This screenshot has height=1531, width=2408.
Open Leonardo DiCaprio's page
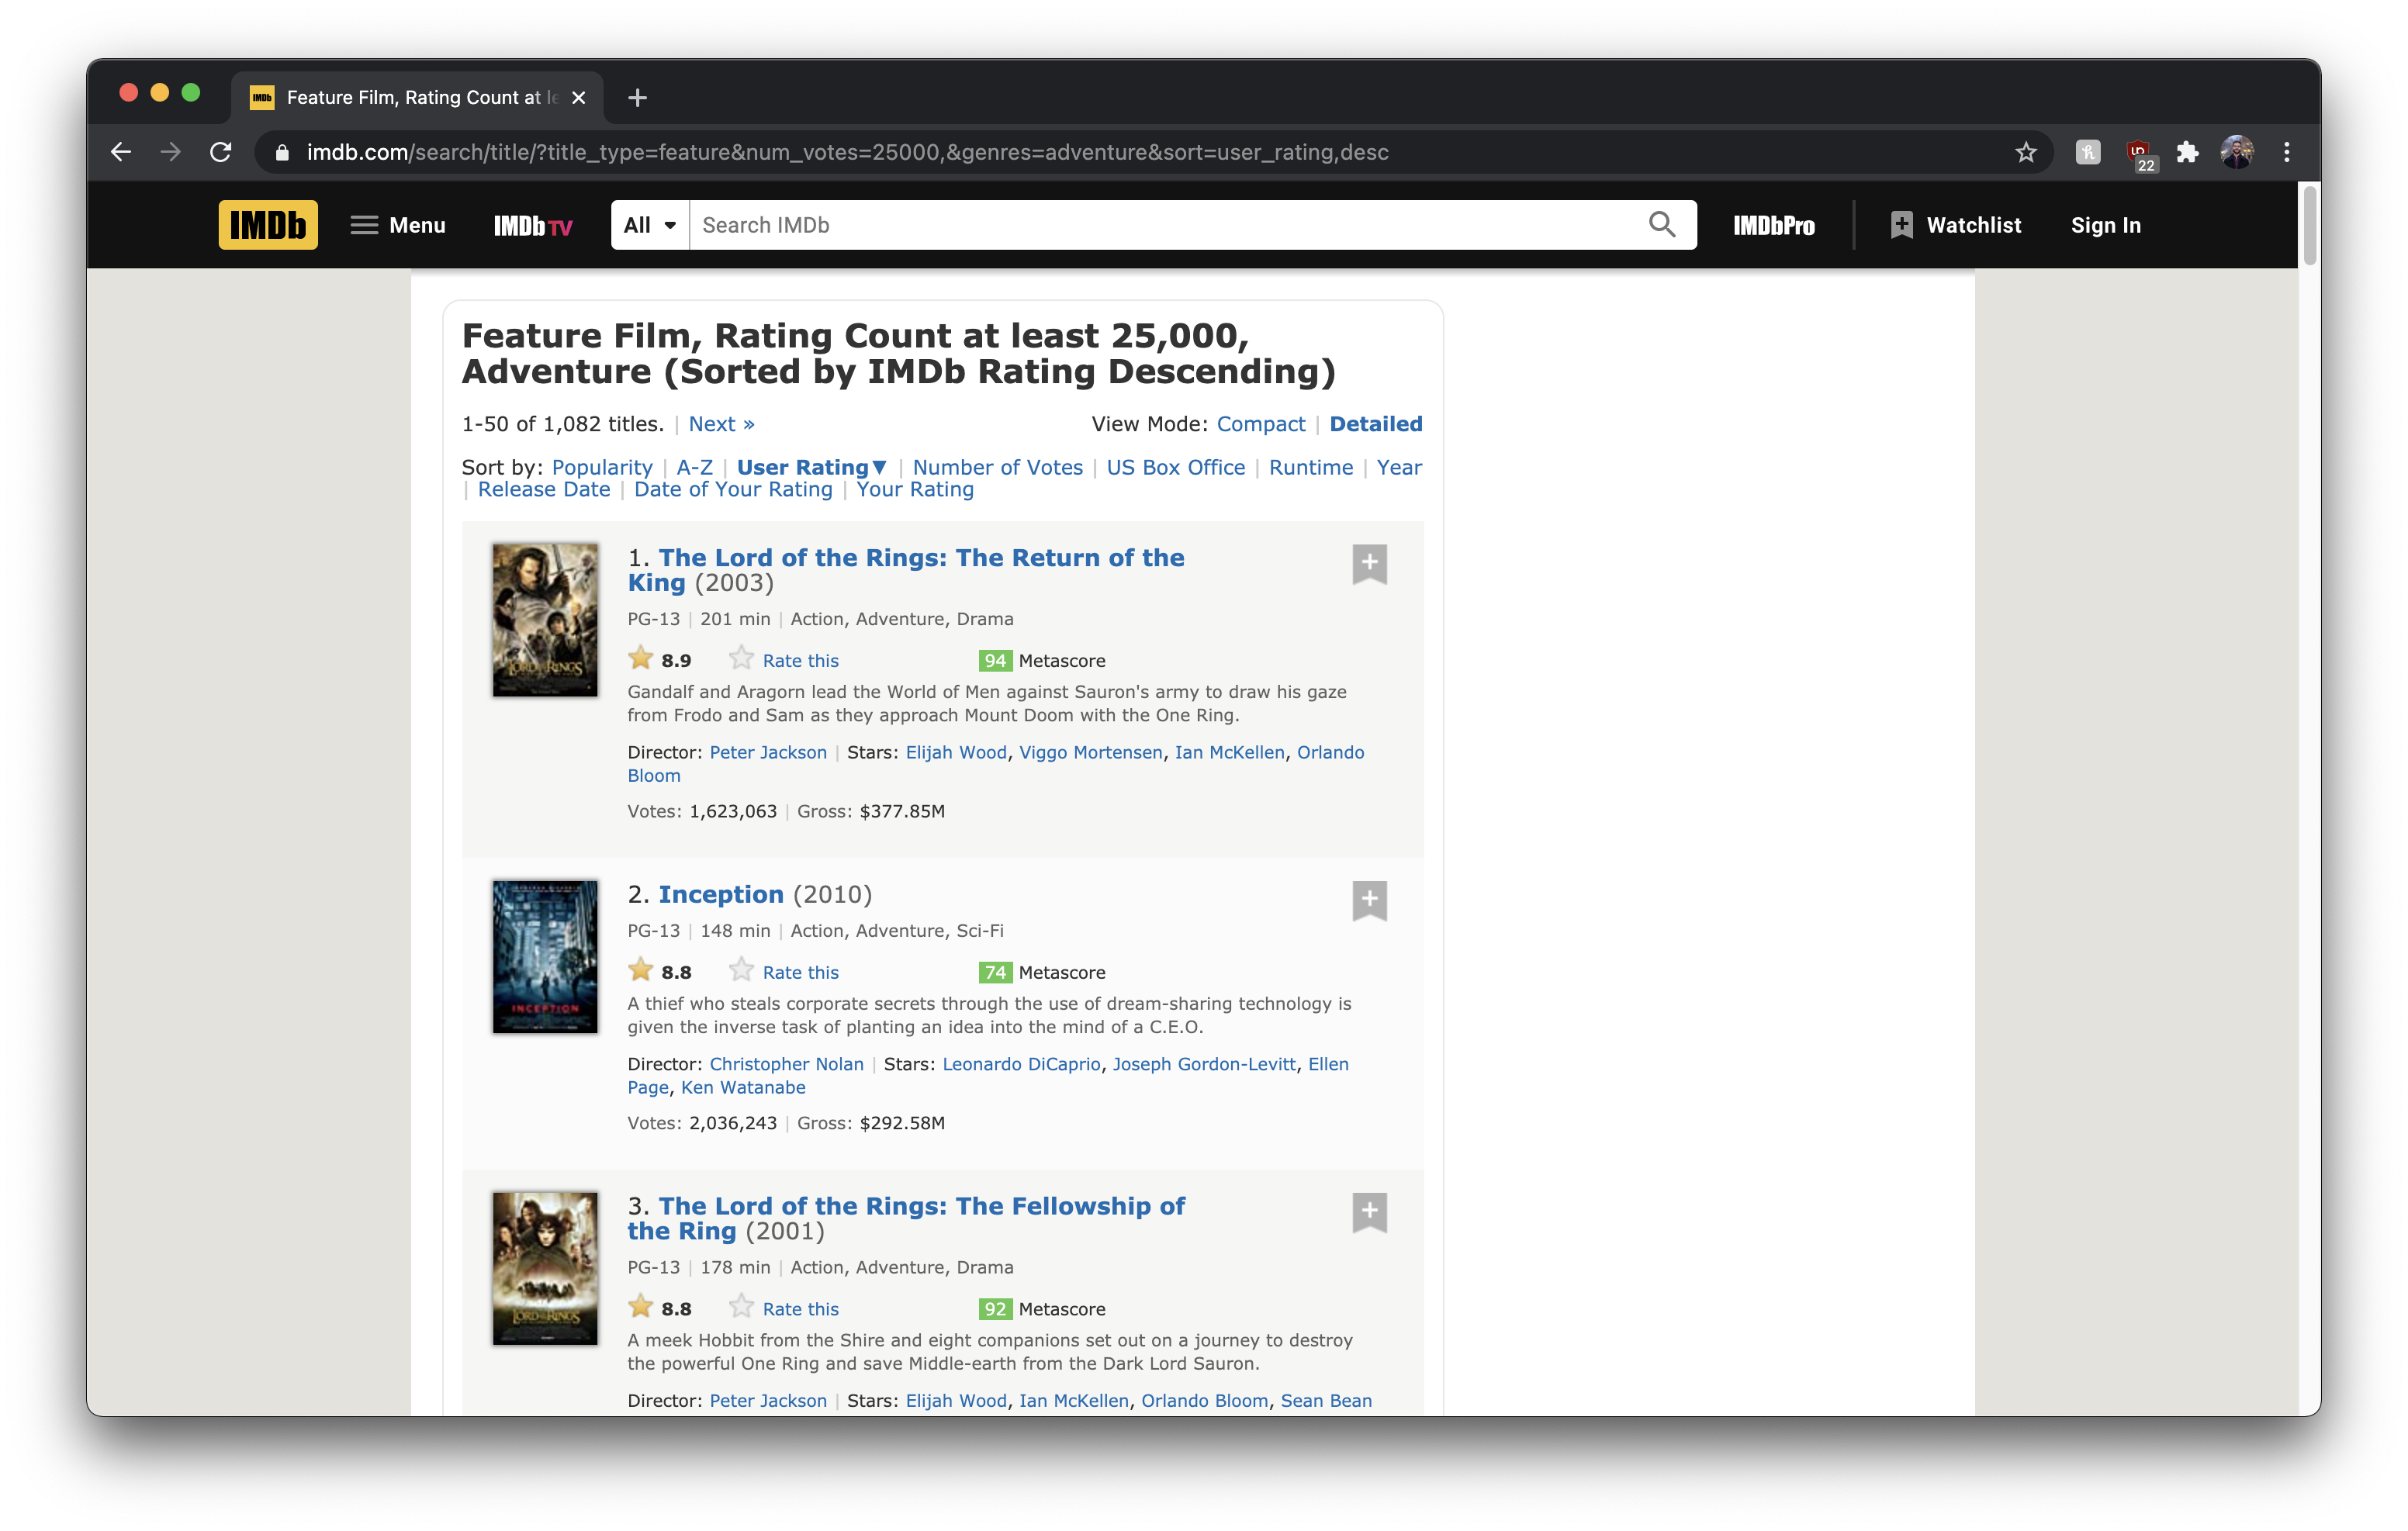(1020, 1064)
